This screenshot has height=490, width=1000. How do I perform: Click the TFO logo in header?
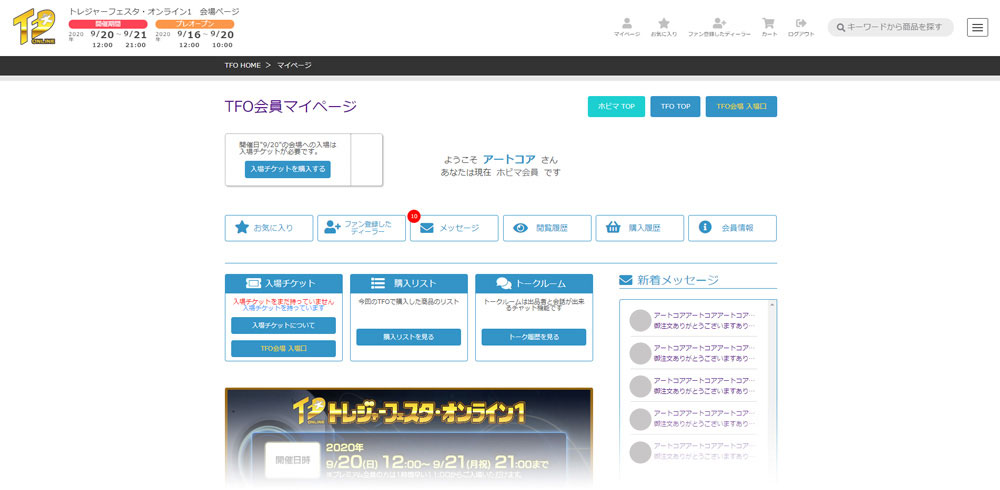click(34, 27)
